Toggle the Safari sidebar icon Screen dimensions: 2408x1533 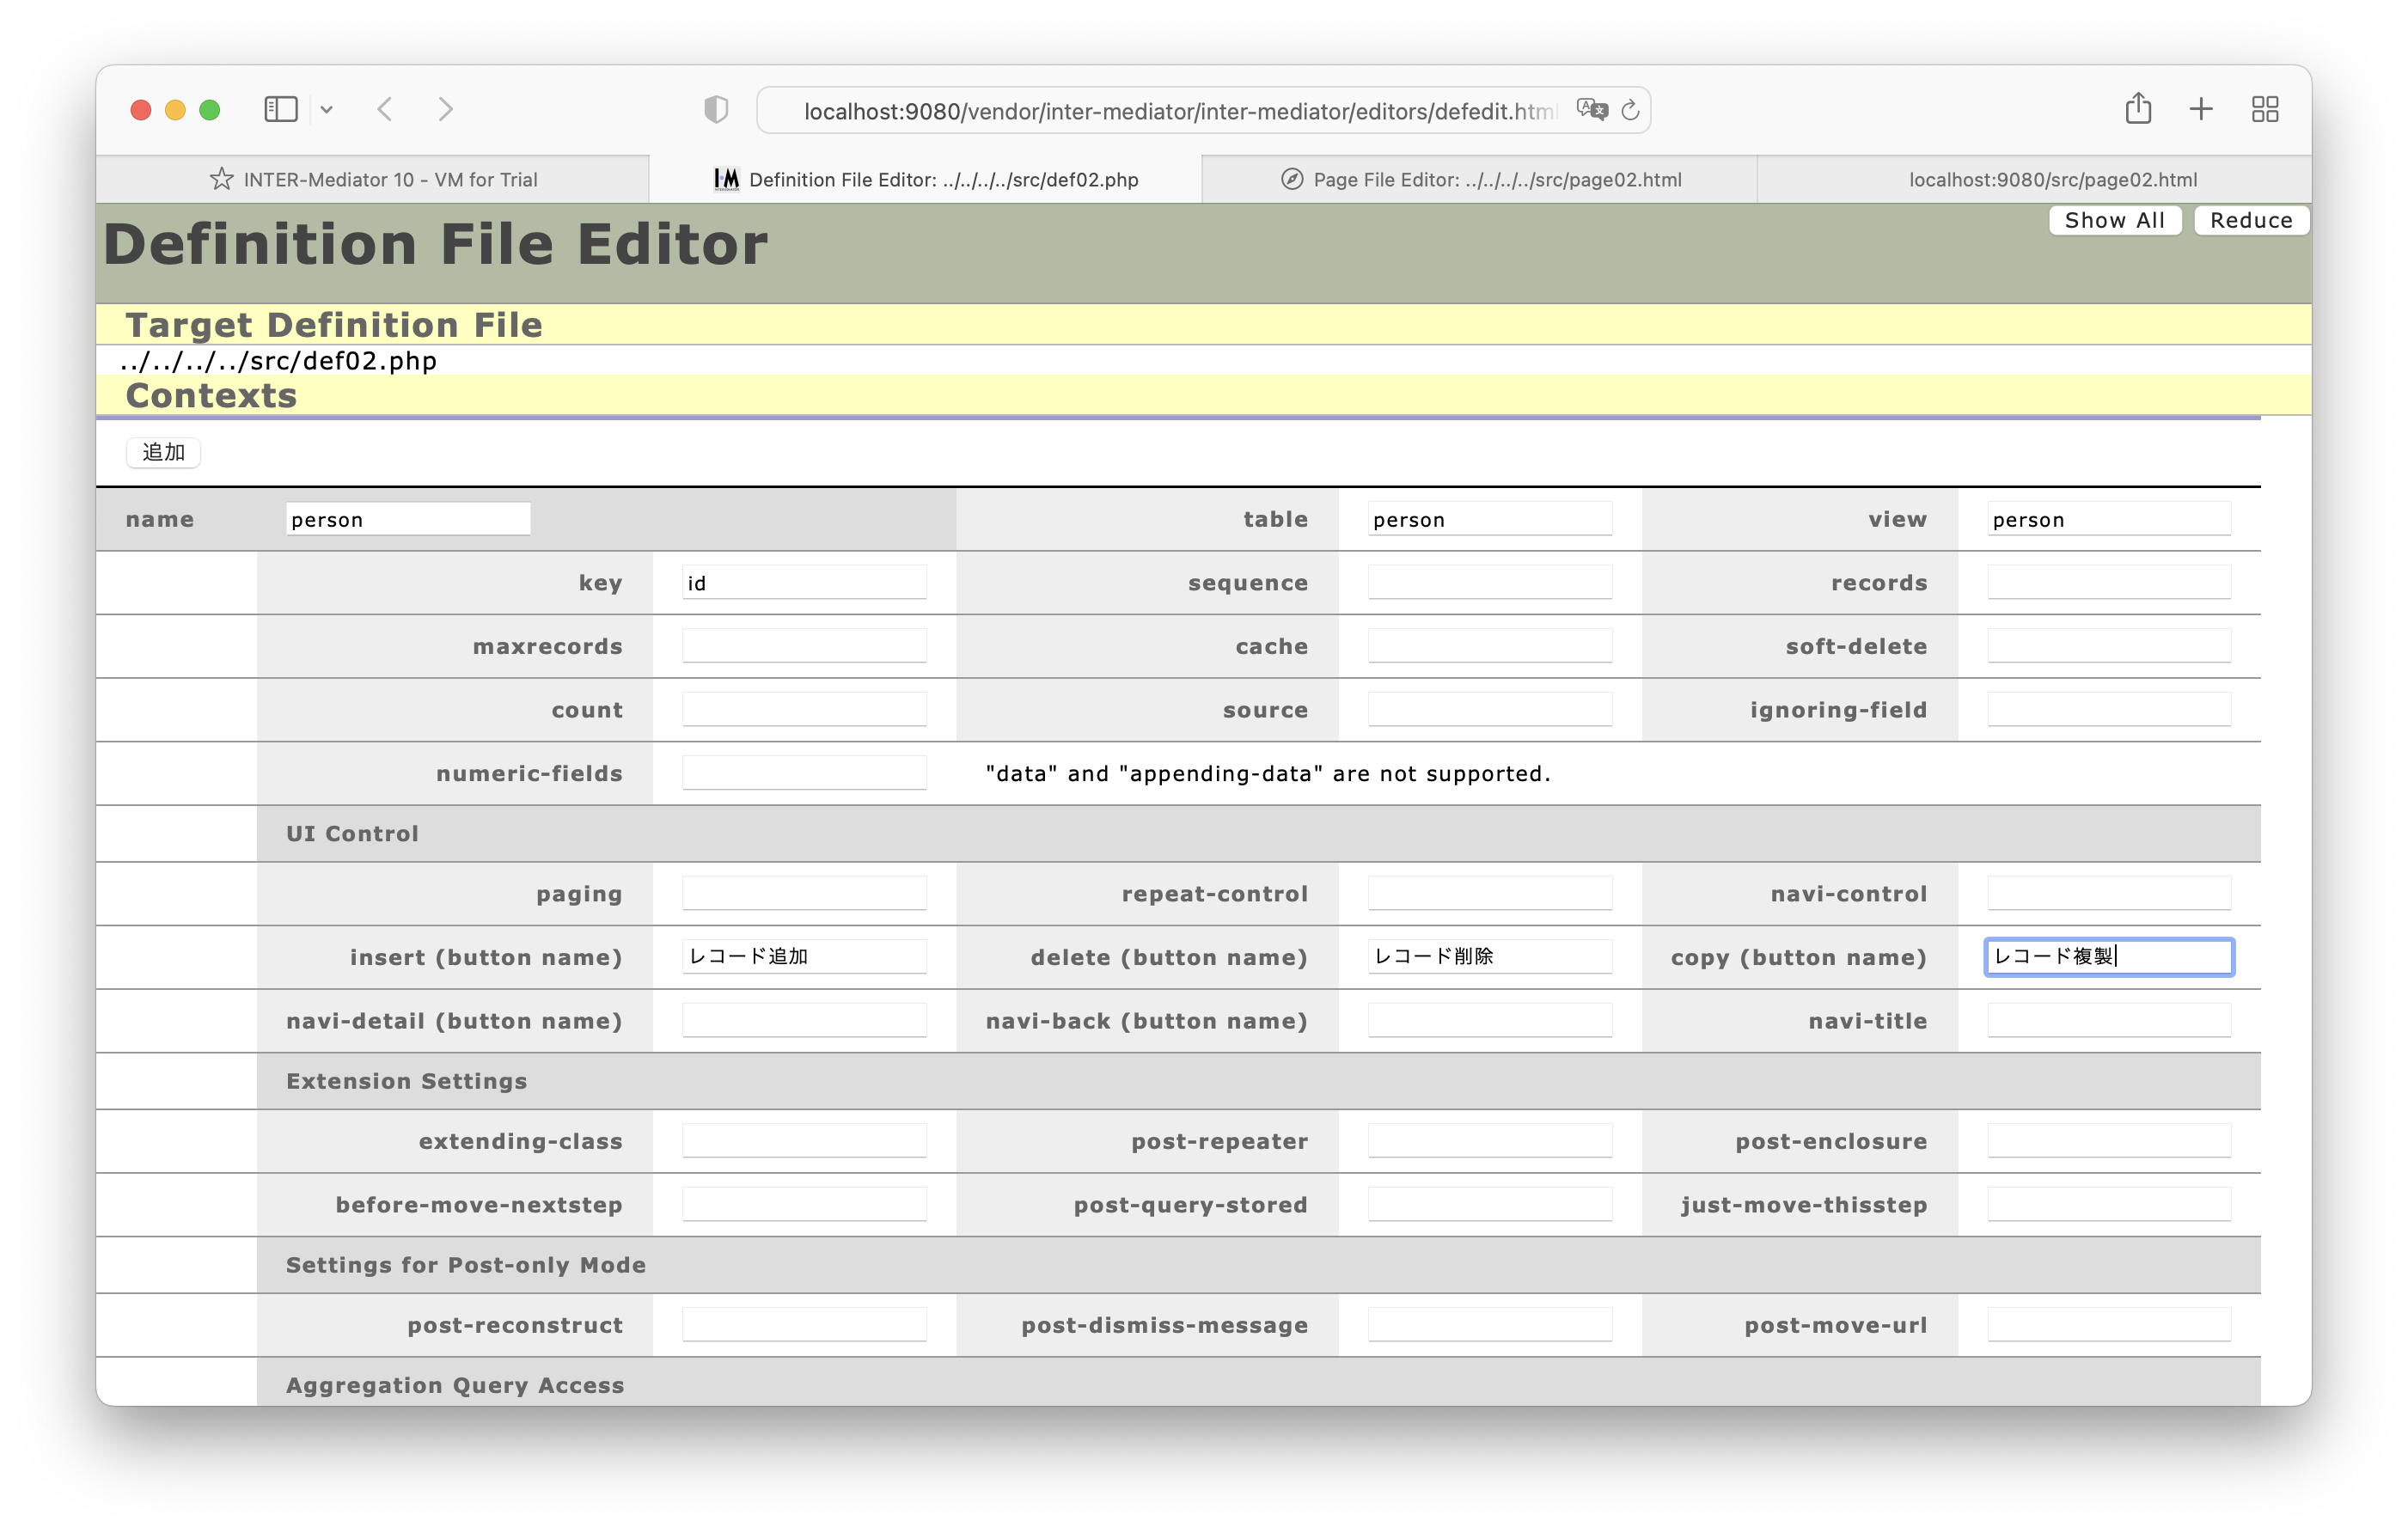click(280, 109)
